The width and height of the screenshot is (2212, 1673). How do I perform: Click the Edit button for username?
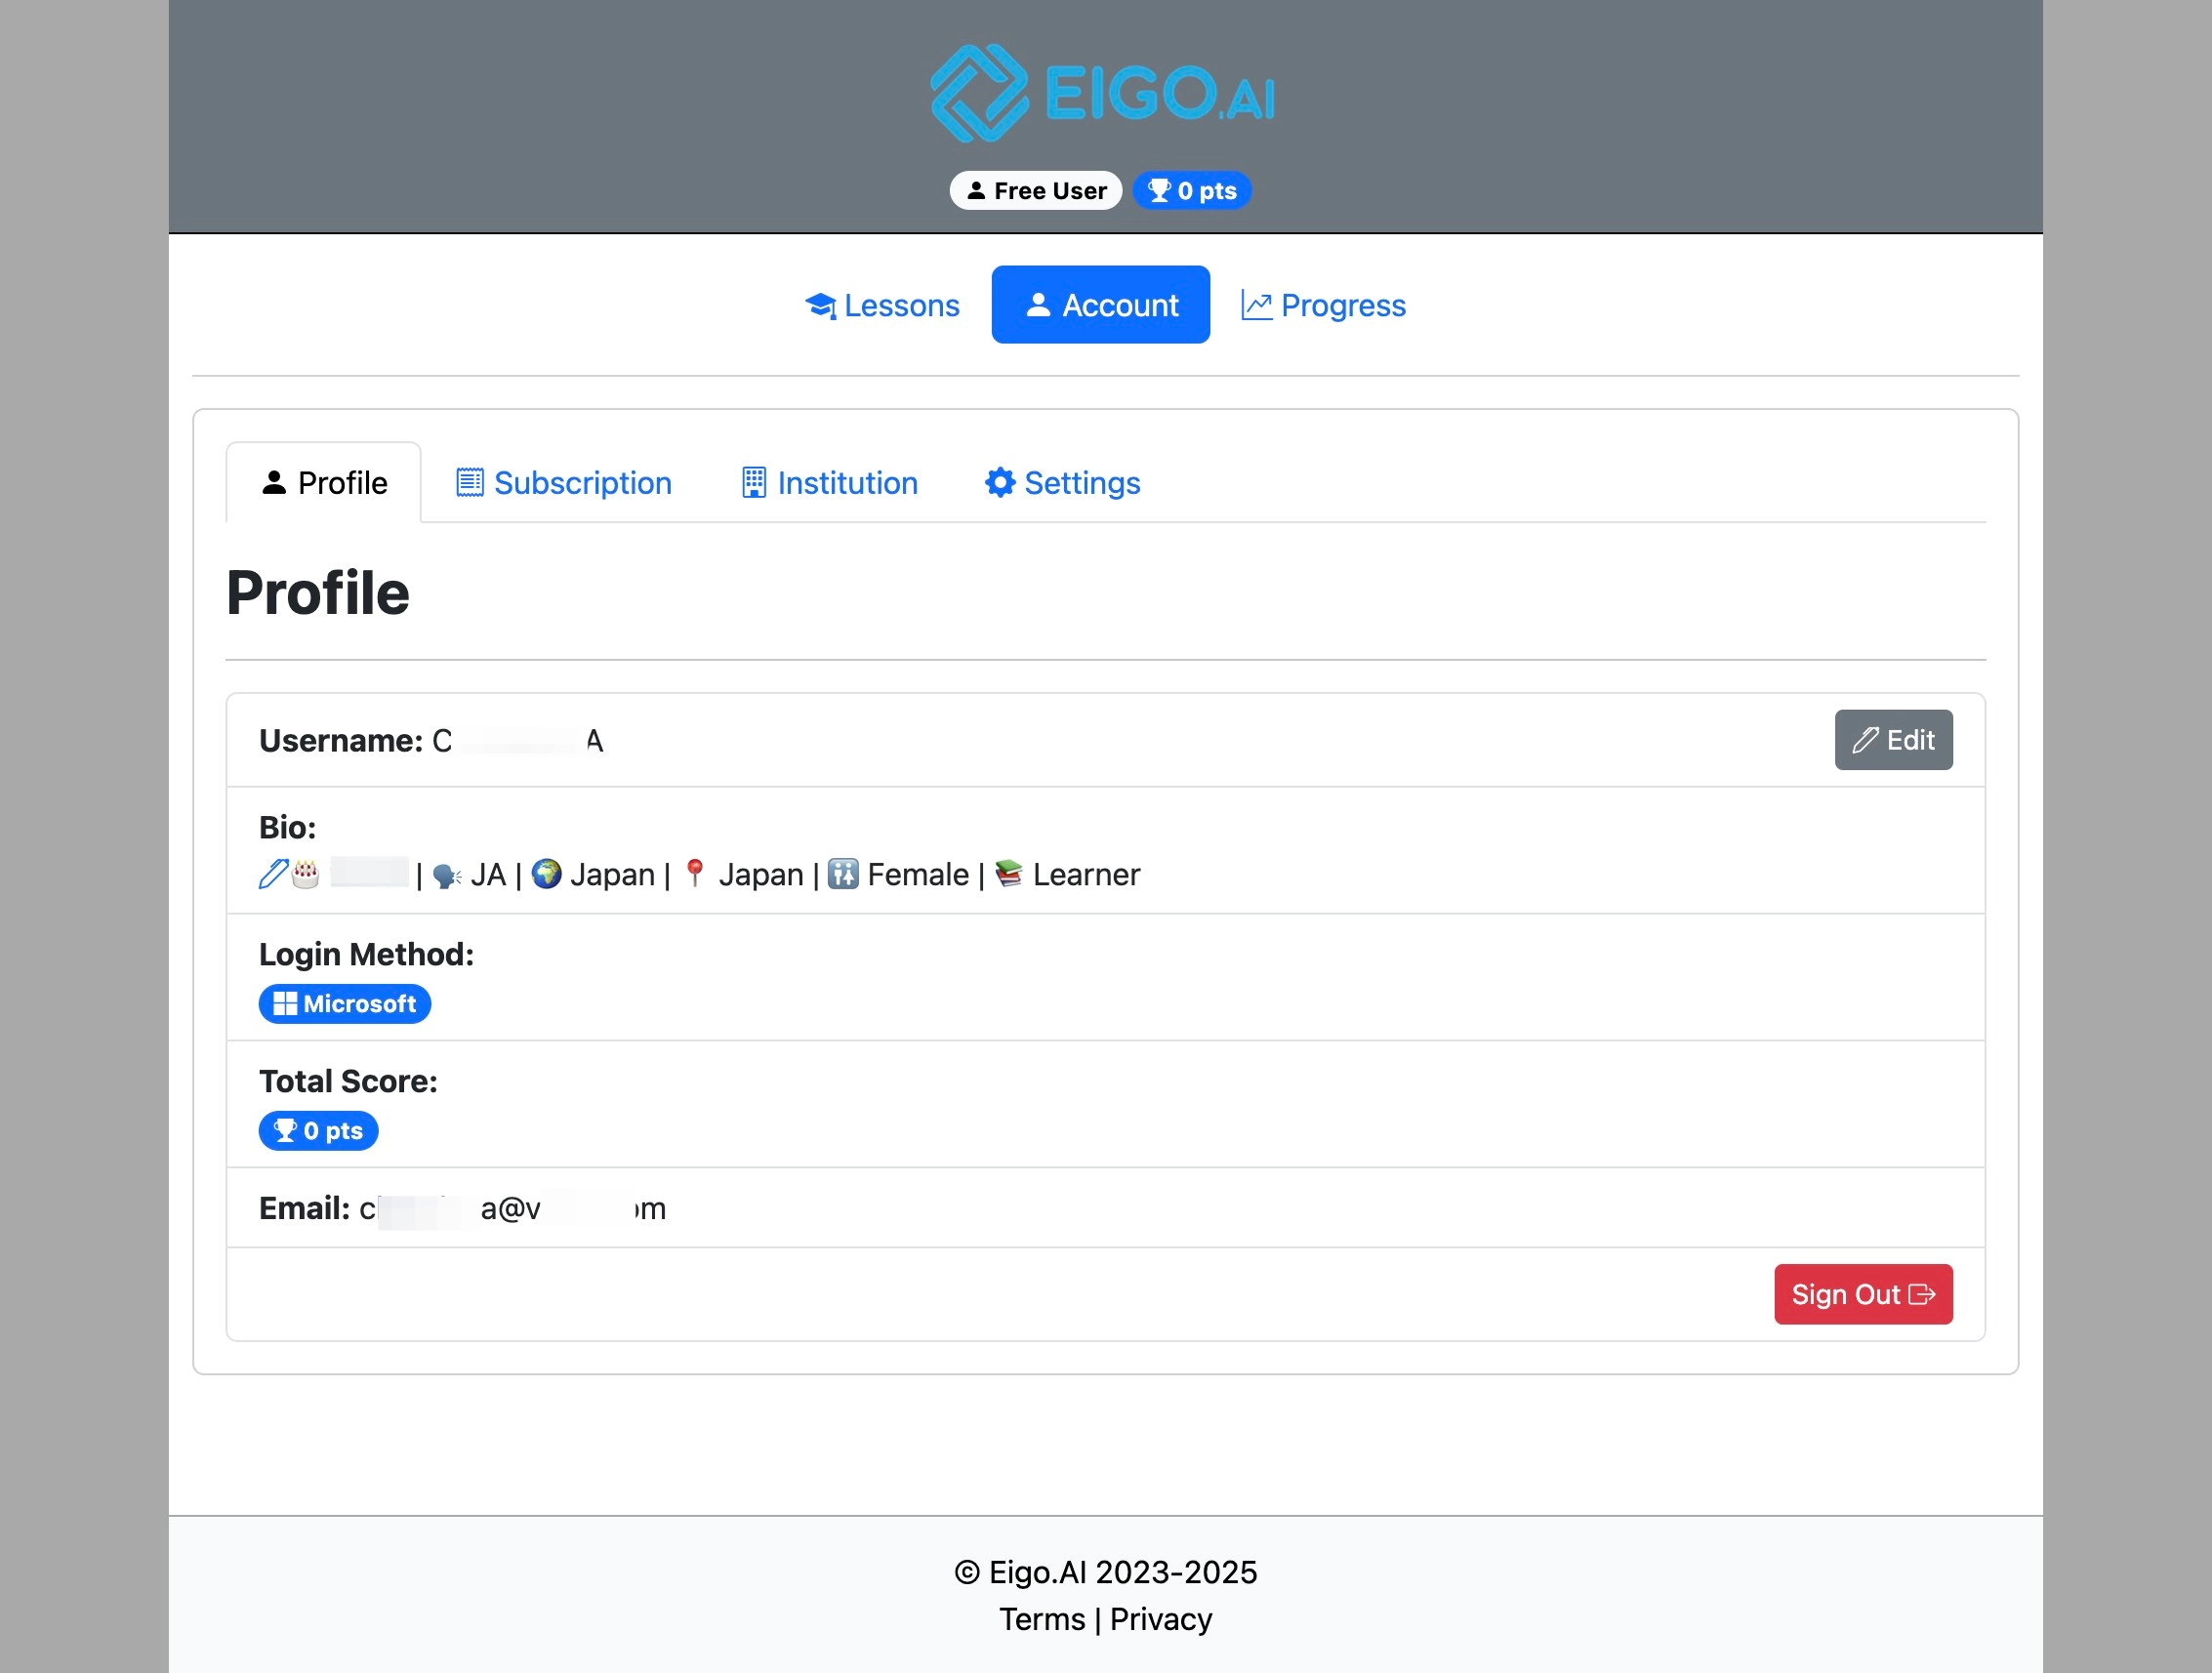(x=1893, y=740)
